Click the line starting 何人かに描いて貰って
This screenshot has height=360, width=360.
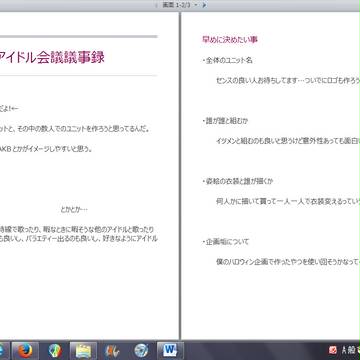click(288, 201)
